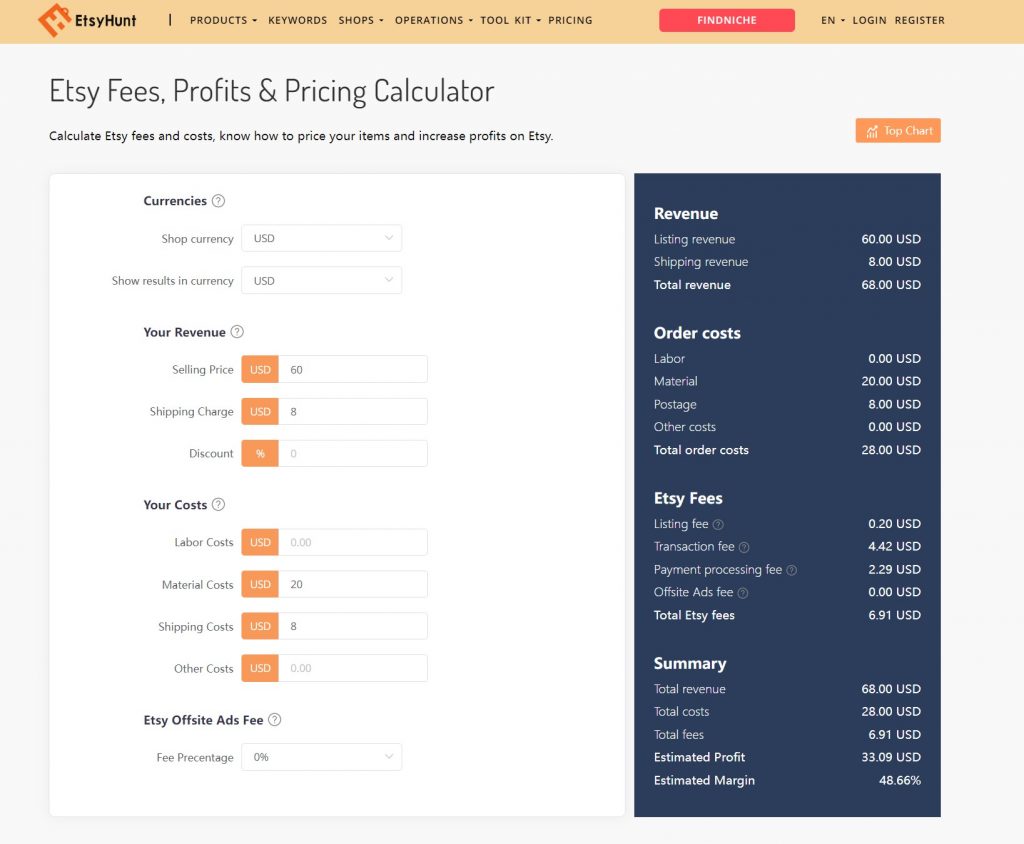Open the Currencies help tooltip
1024x844 pixels.
click(x=219, y=201)
